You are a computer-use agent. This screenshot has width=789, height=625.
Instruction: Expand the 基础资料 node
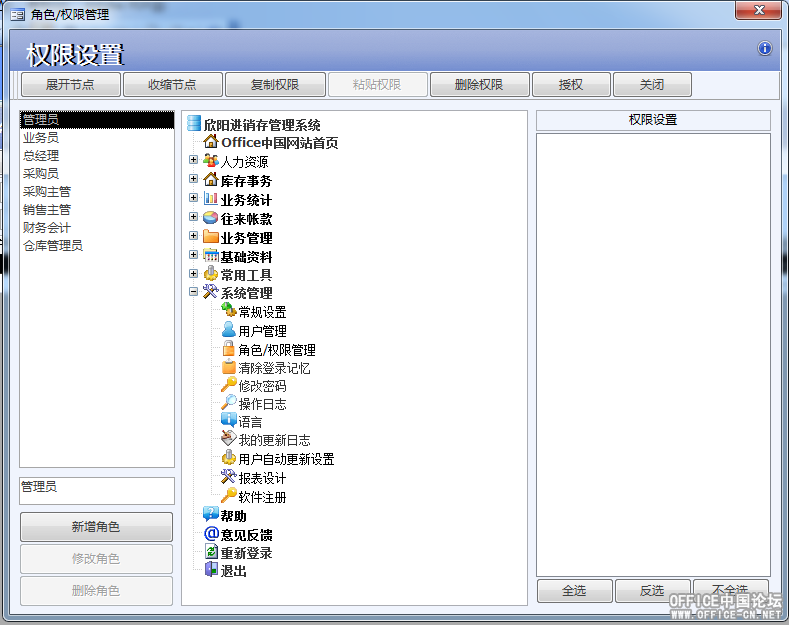193,255
